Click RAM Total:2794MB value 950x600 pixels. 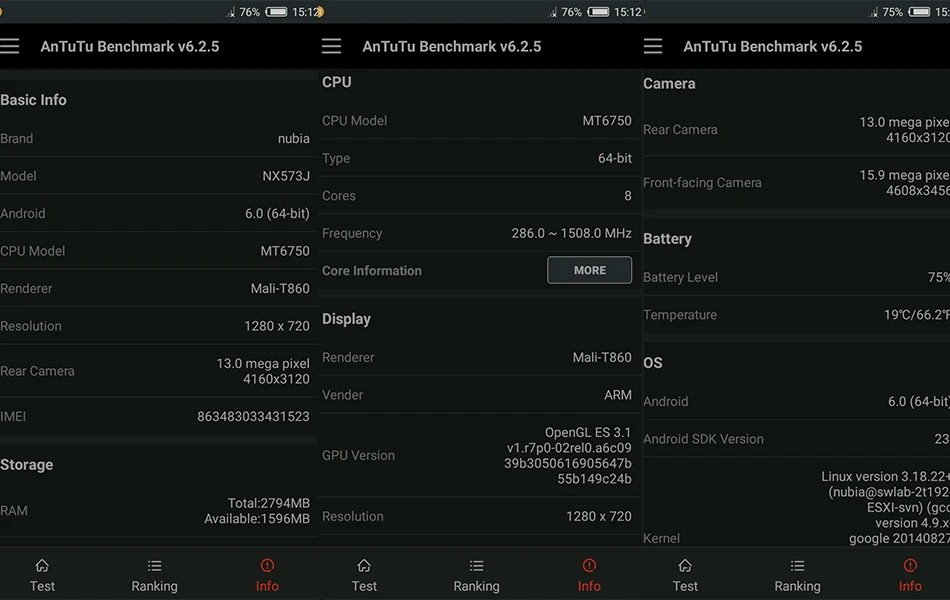coord(268,503)
